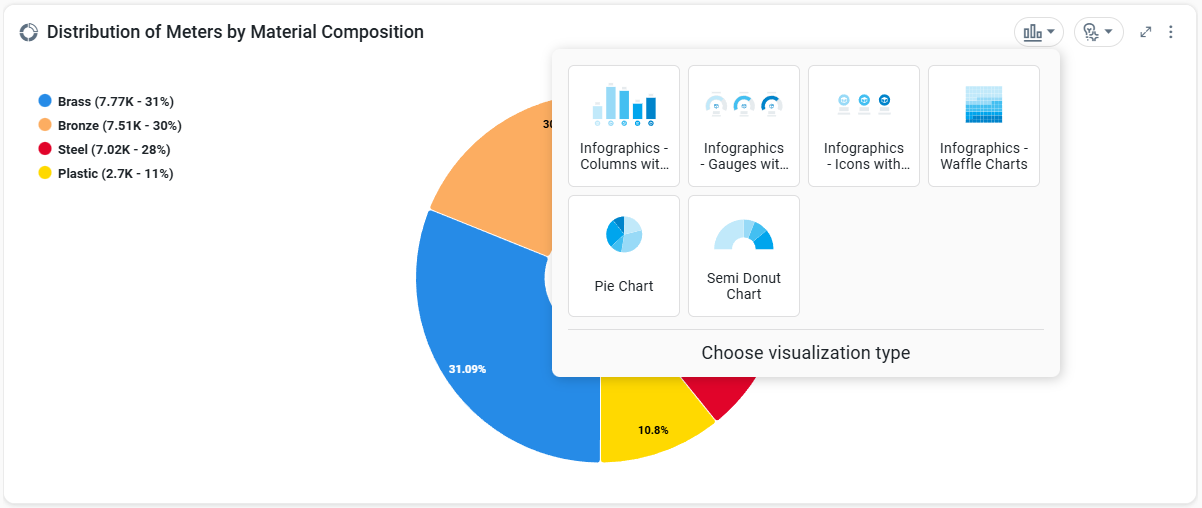Click the donut chart icon beside the title
This screenshot has width=1202, height=508.
pos(28,32)
